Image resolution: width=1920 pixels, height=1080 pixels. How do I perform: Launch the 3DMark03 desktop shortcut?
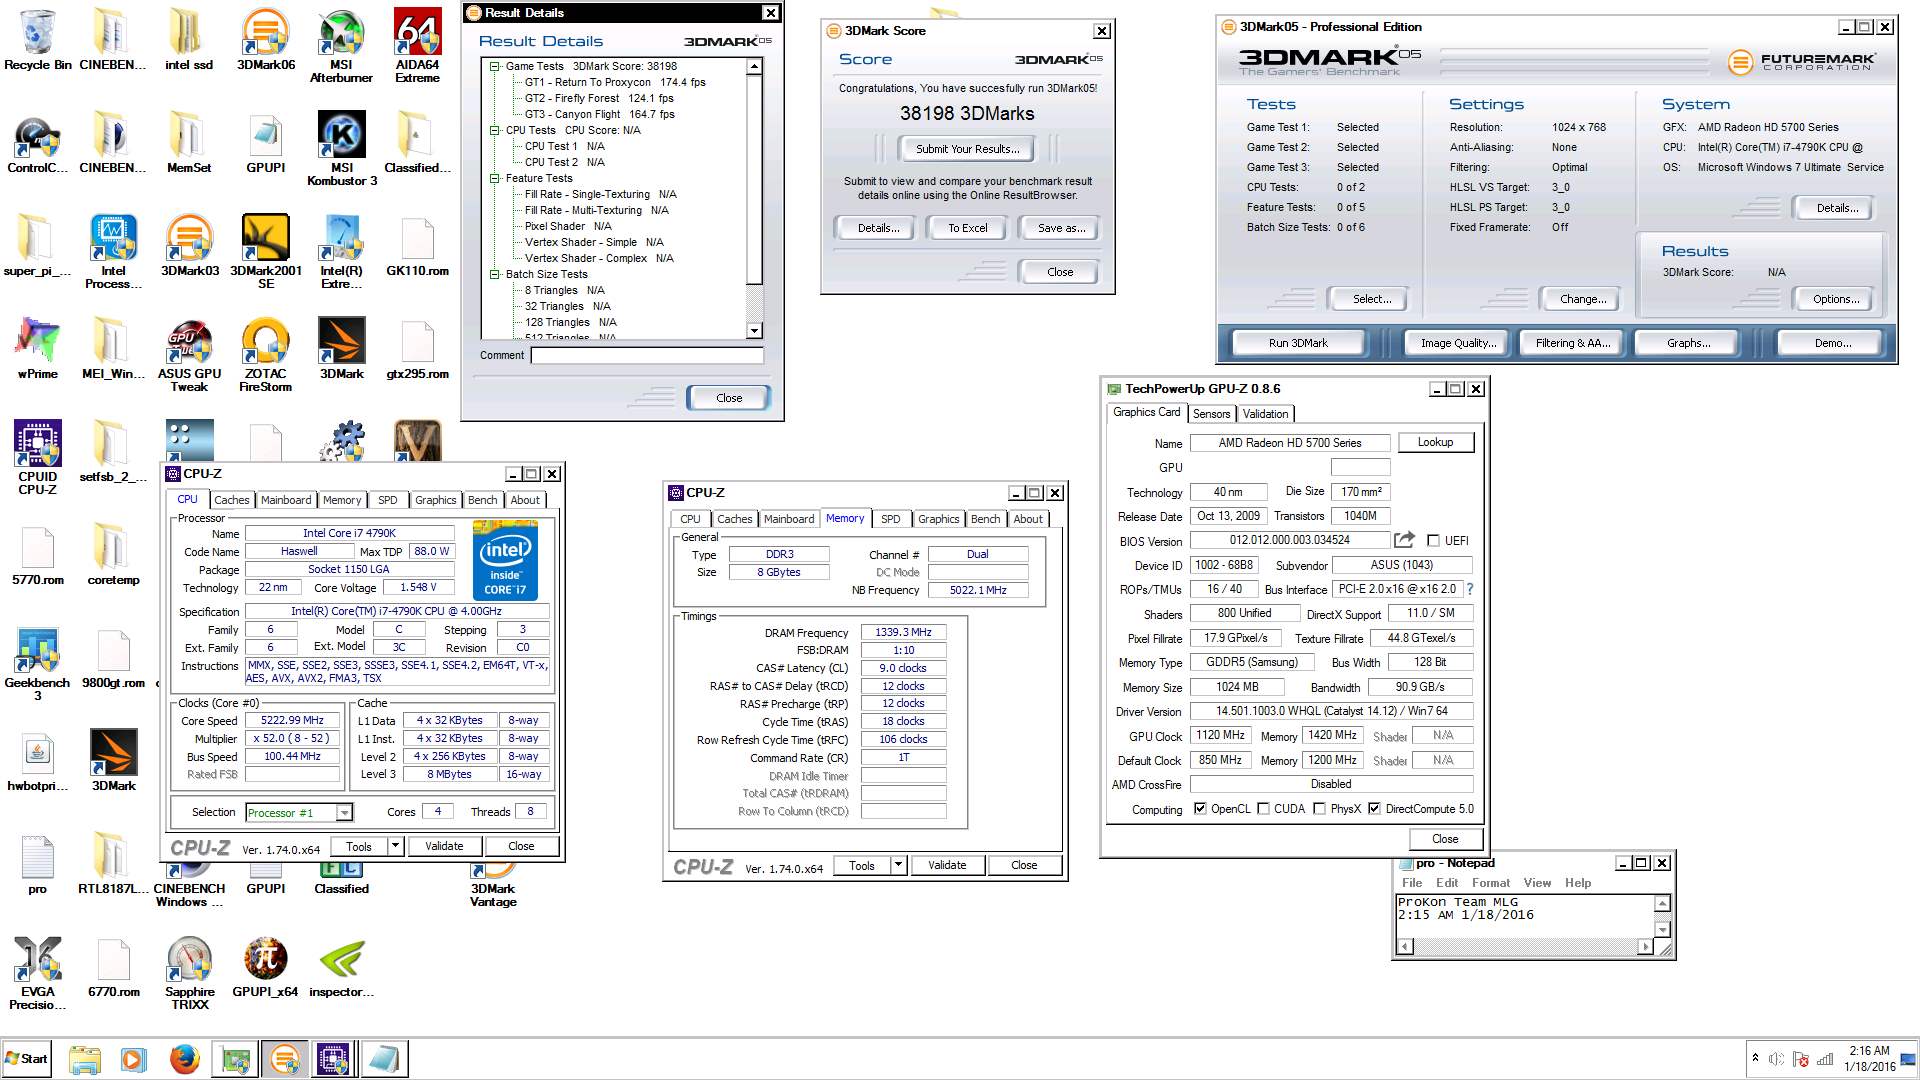click(x=189, y=246)
